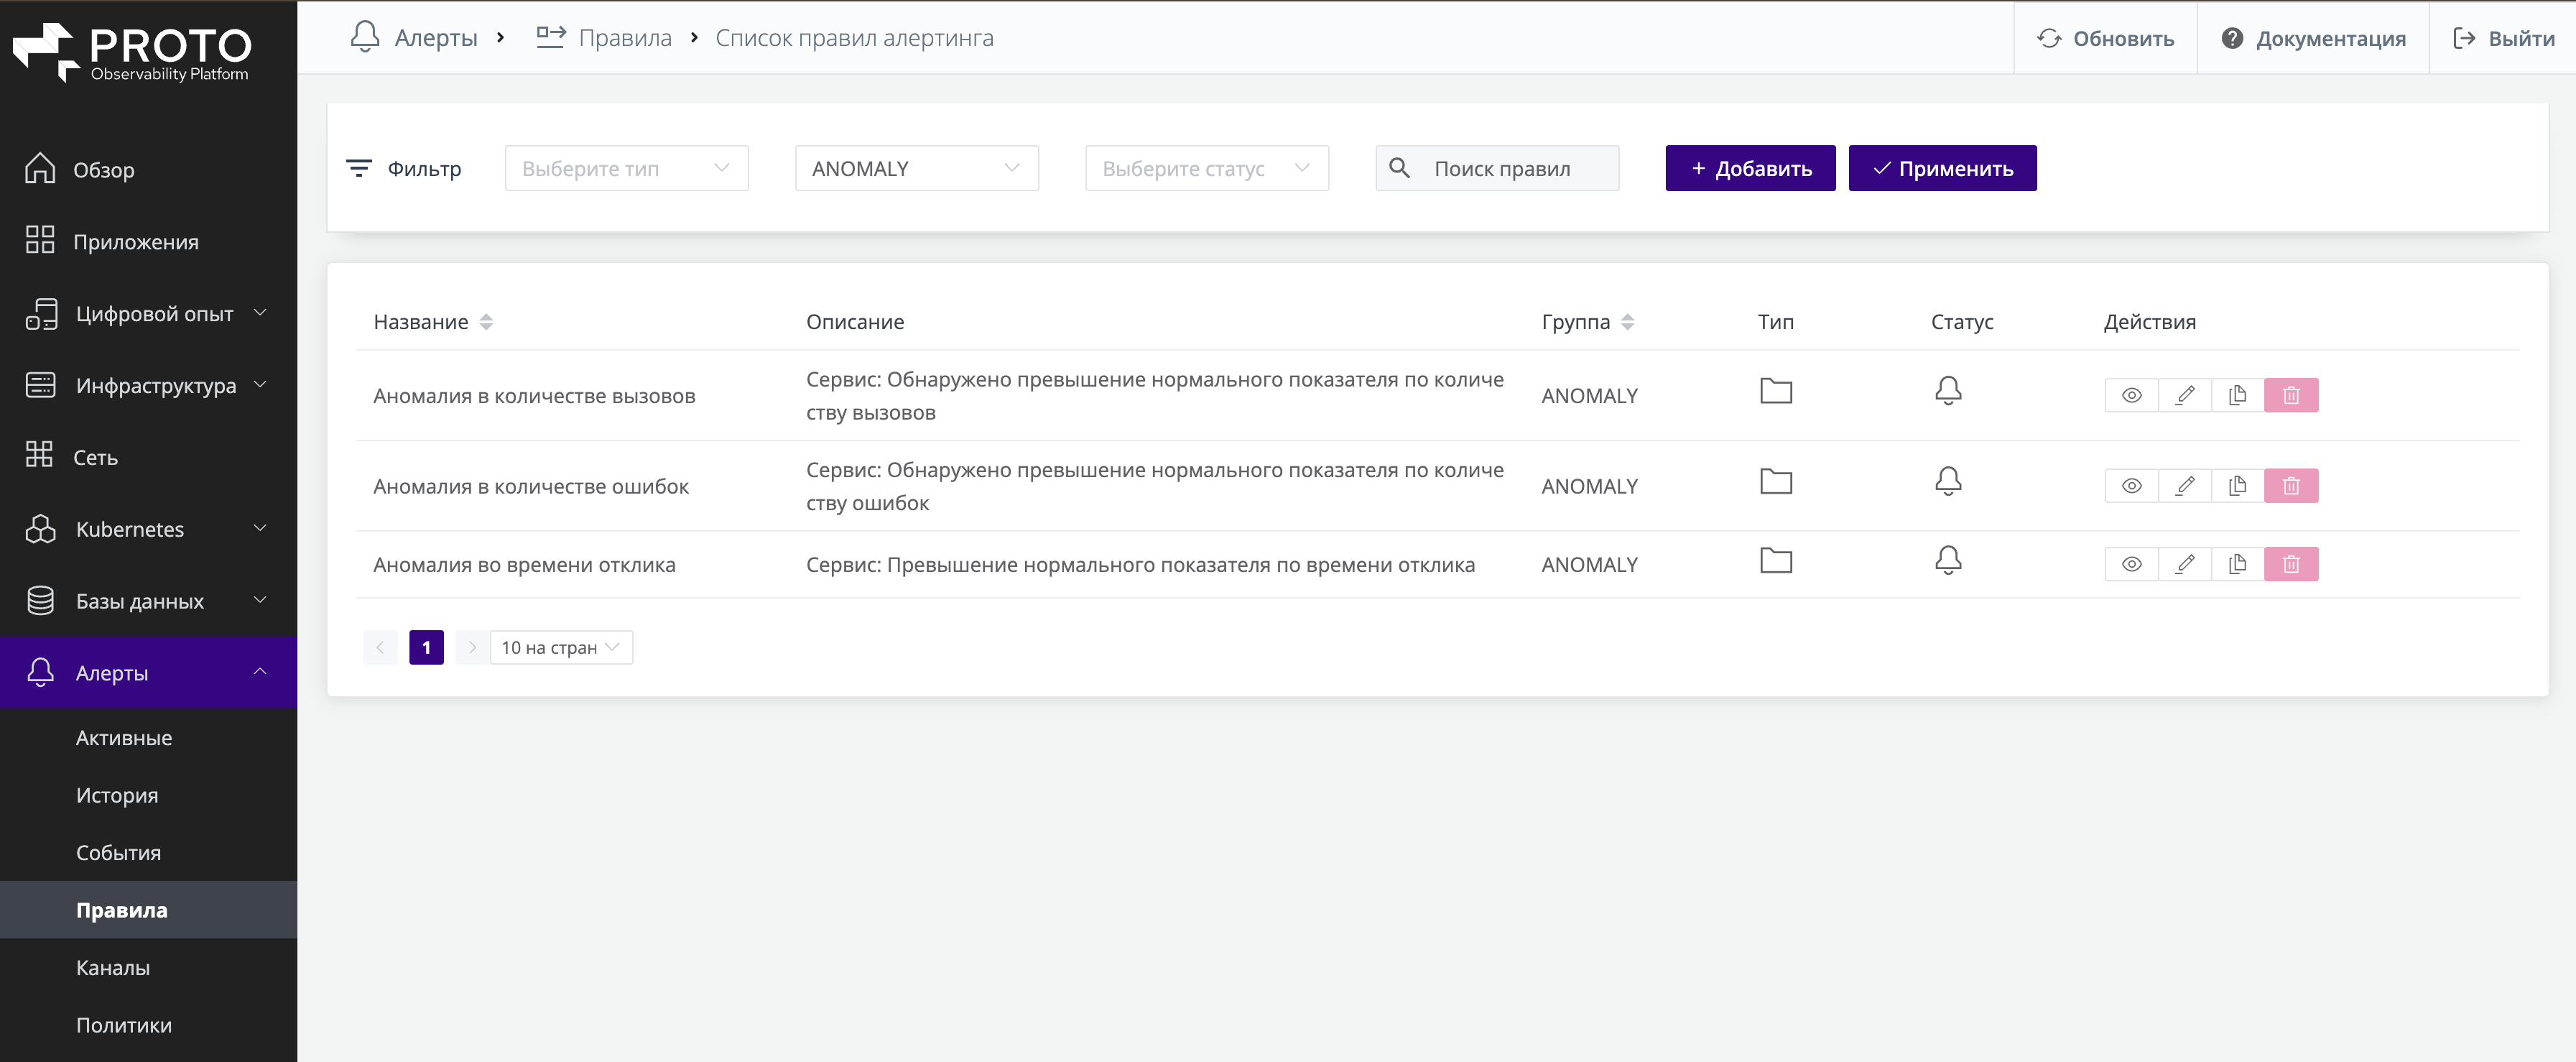Image resolution: width=2576 pixels, height=1062 pixels.
Task: View rule Аномалия во времени отклика (eye icon)
Action: pos(2131,564)
